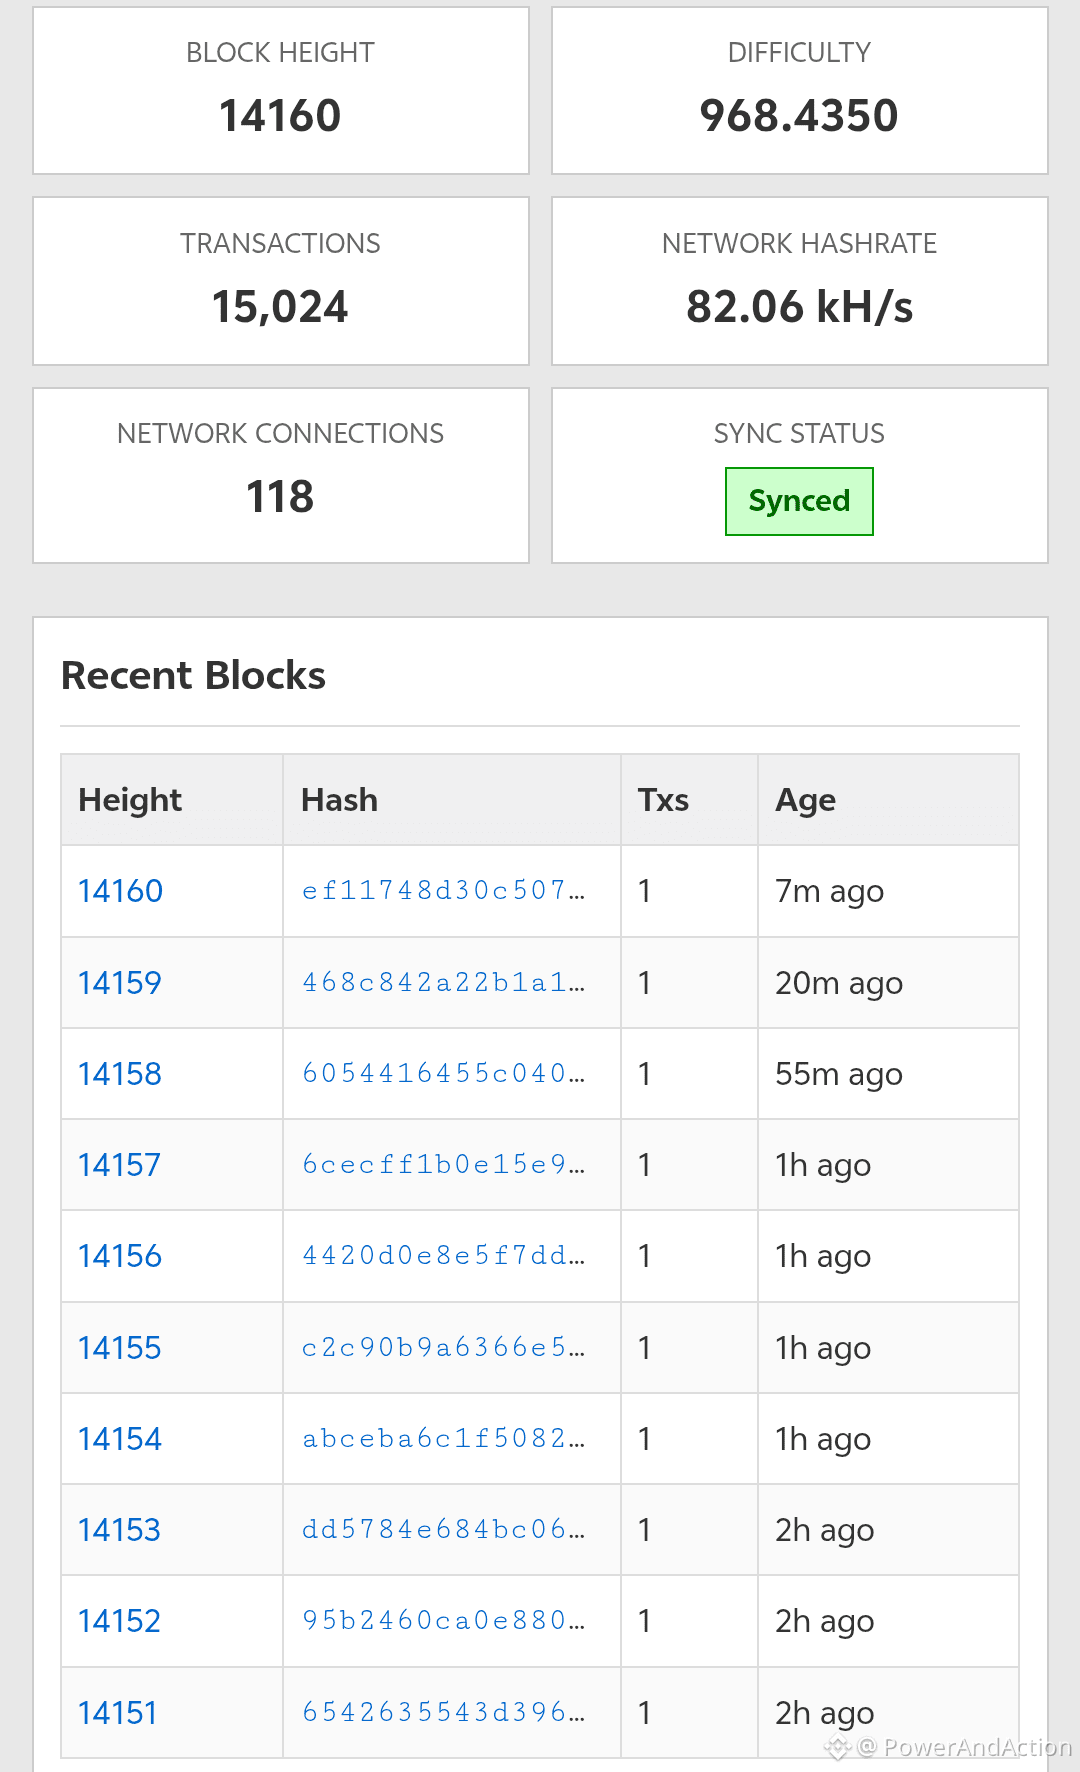Click the Network Hashrate stat card

pos(799,281)
